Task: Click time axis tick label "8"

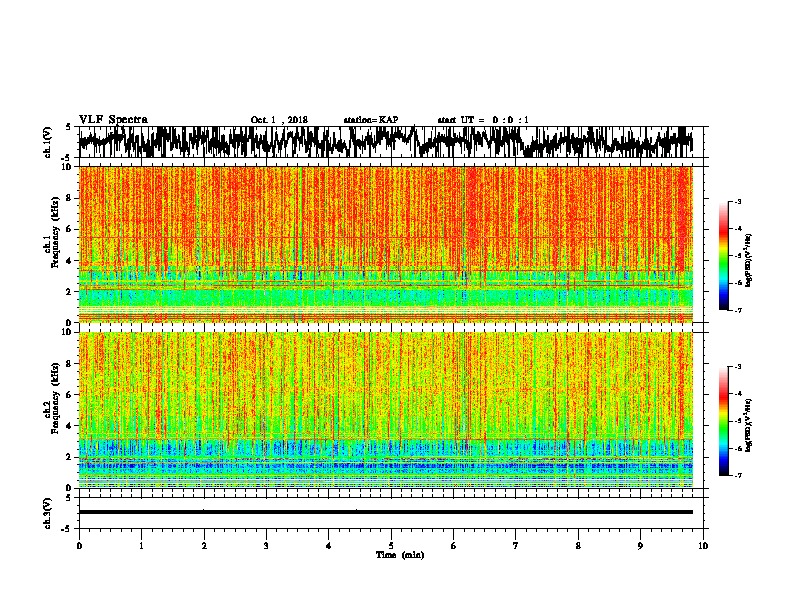Action: (x=578, y=546)
